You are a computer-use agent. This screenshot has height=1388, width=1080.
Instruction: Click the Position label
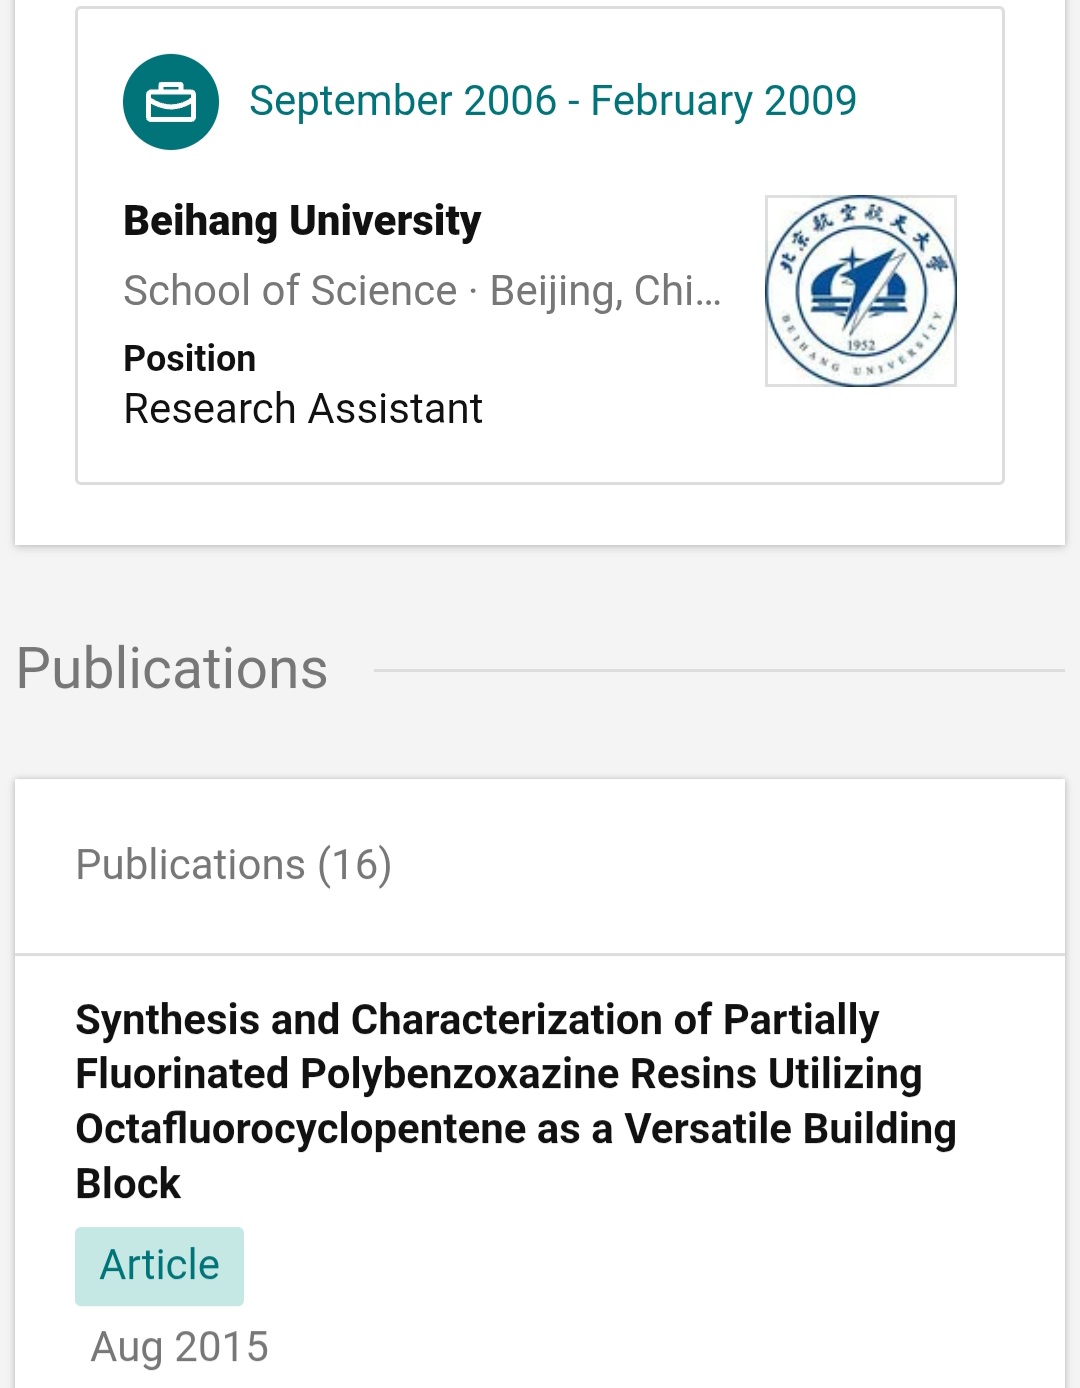[190, 358]
